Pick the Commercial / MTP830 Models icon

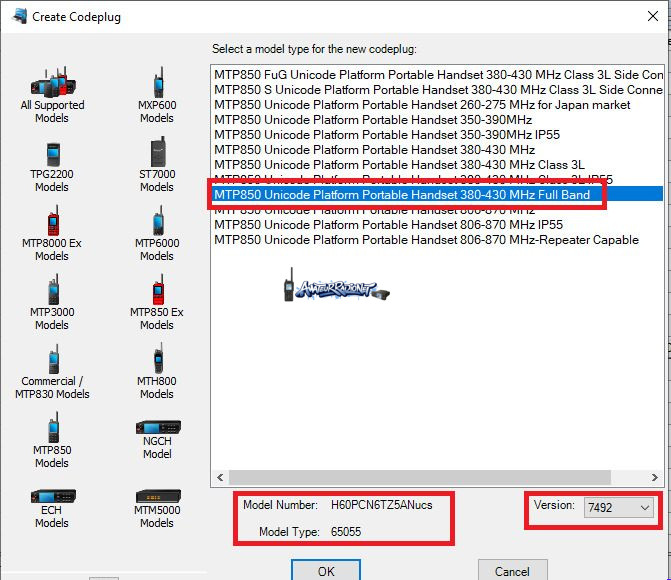click(x=52, y=372)
